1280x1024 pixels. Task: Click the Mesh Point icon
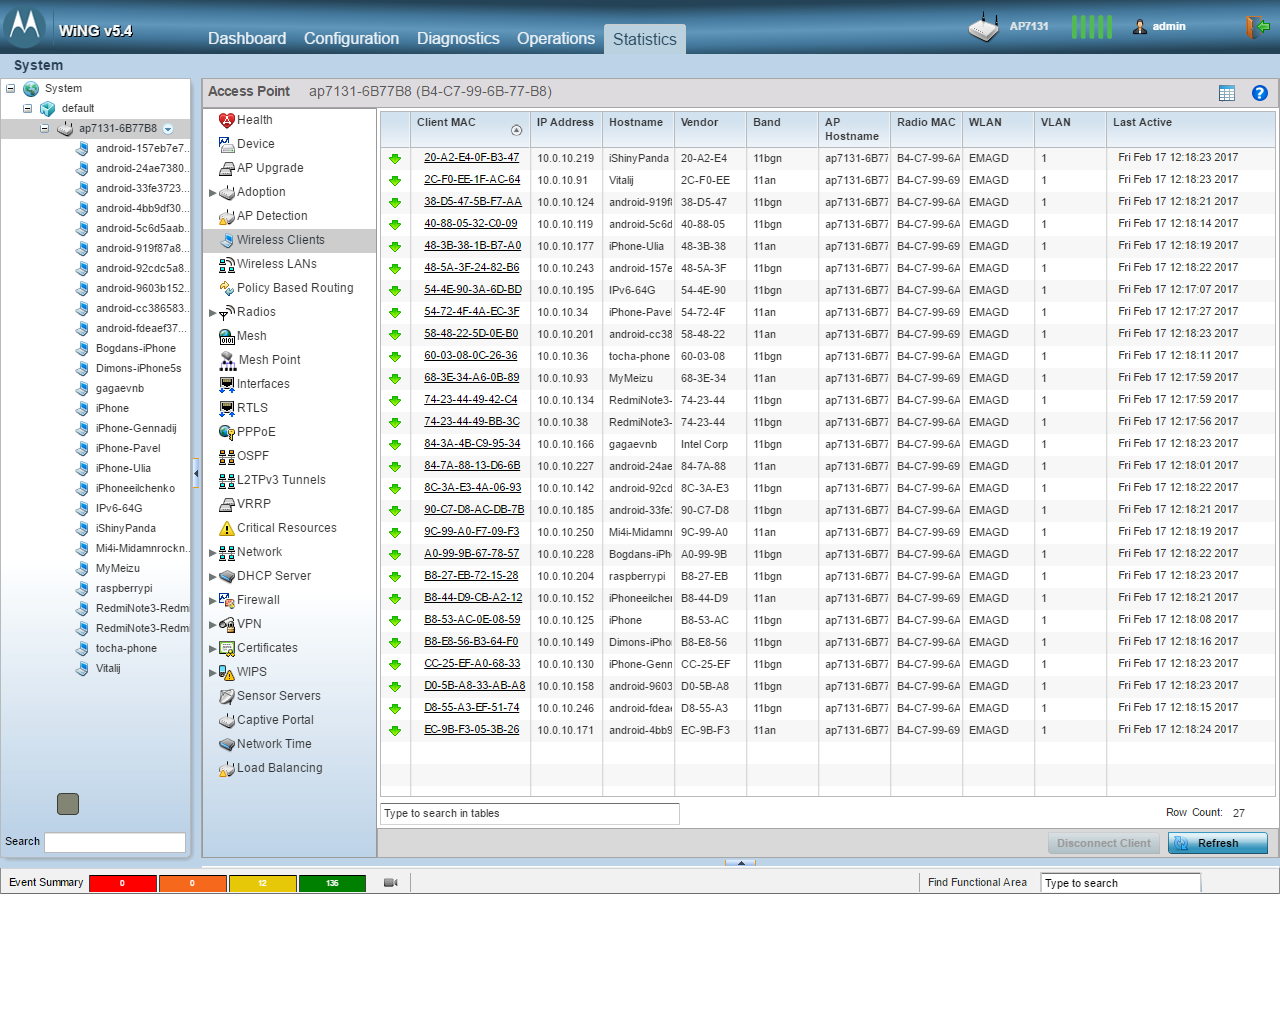[x=228, y=360]
